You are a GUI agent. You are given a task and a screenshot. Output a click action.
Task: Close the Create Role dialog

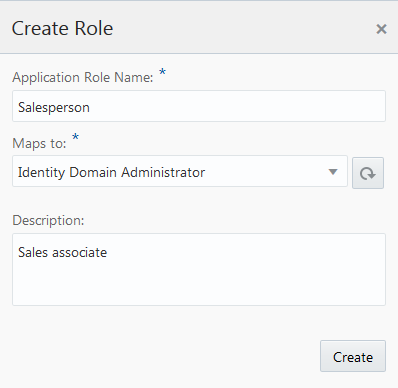pos(381,29)
